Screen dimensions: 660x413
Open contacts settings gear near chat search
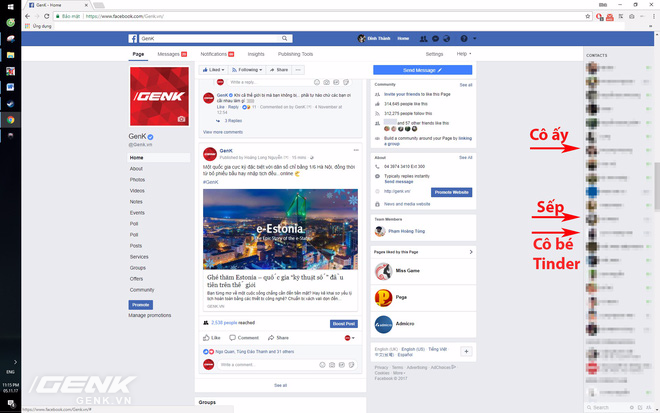(x=631, y=408)
